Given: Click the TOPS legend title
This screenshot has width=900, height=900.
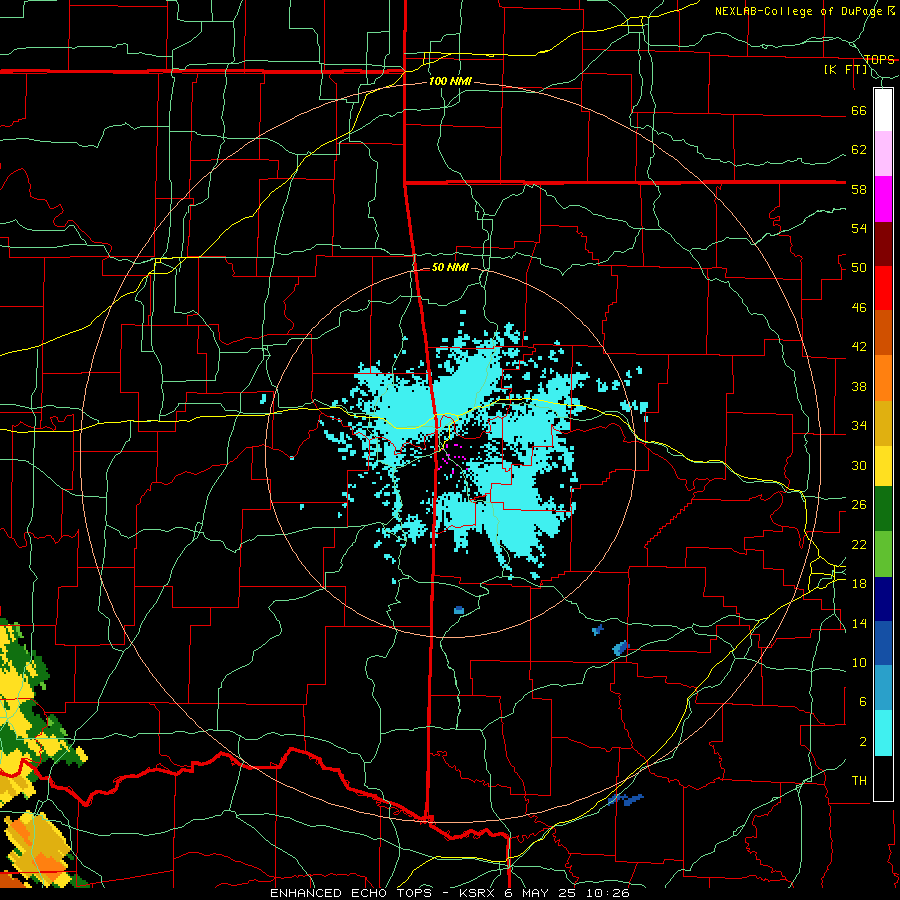Looking at the screenshot, I should click(879, 60).
